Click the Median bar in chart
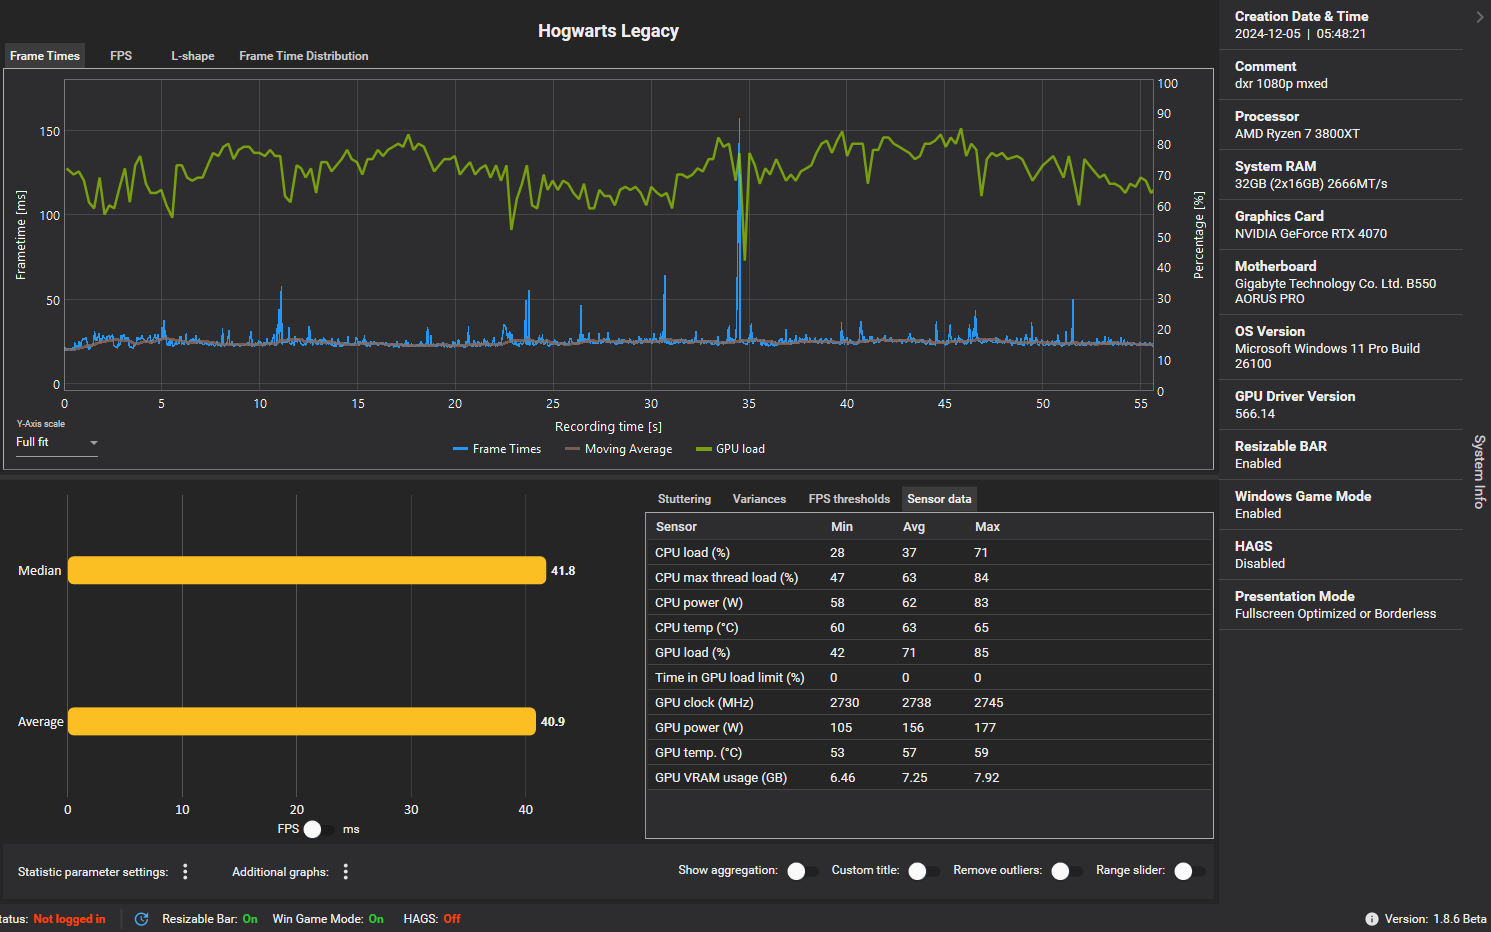The image size is (1491, 932). tap(307, 571)
